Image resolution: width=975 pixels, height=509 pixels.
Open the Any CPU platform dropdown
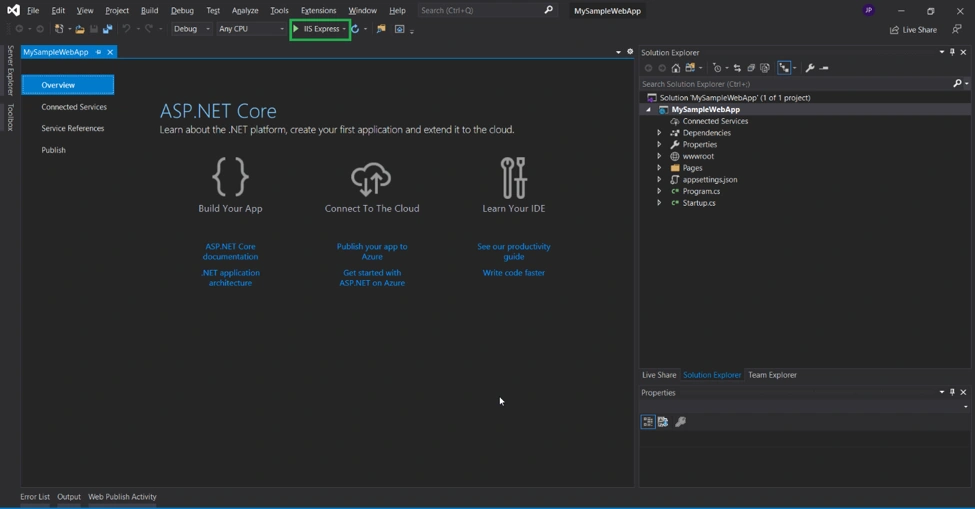click(251, 29)
